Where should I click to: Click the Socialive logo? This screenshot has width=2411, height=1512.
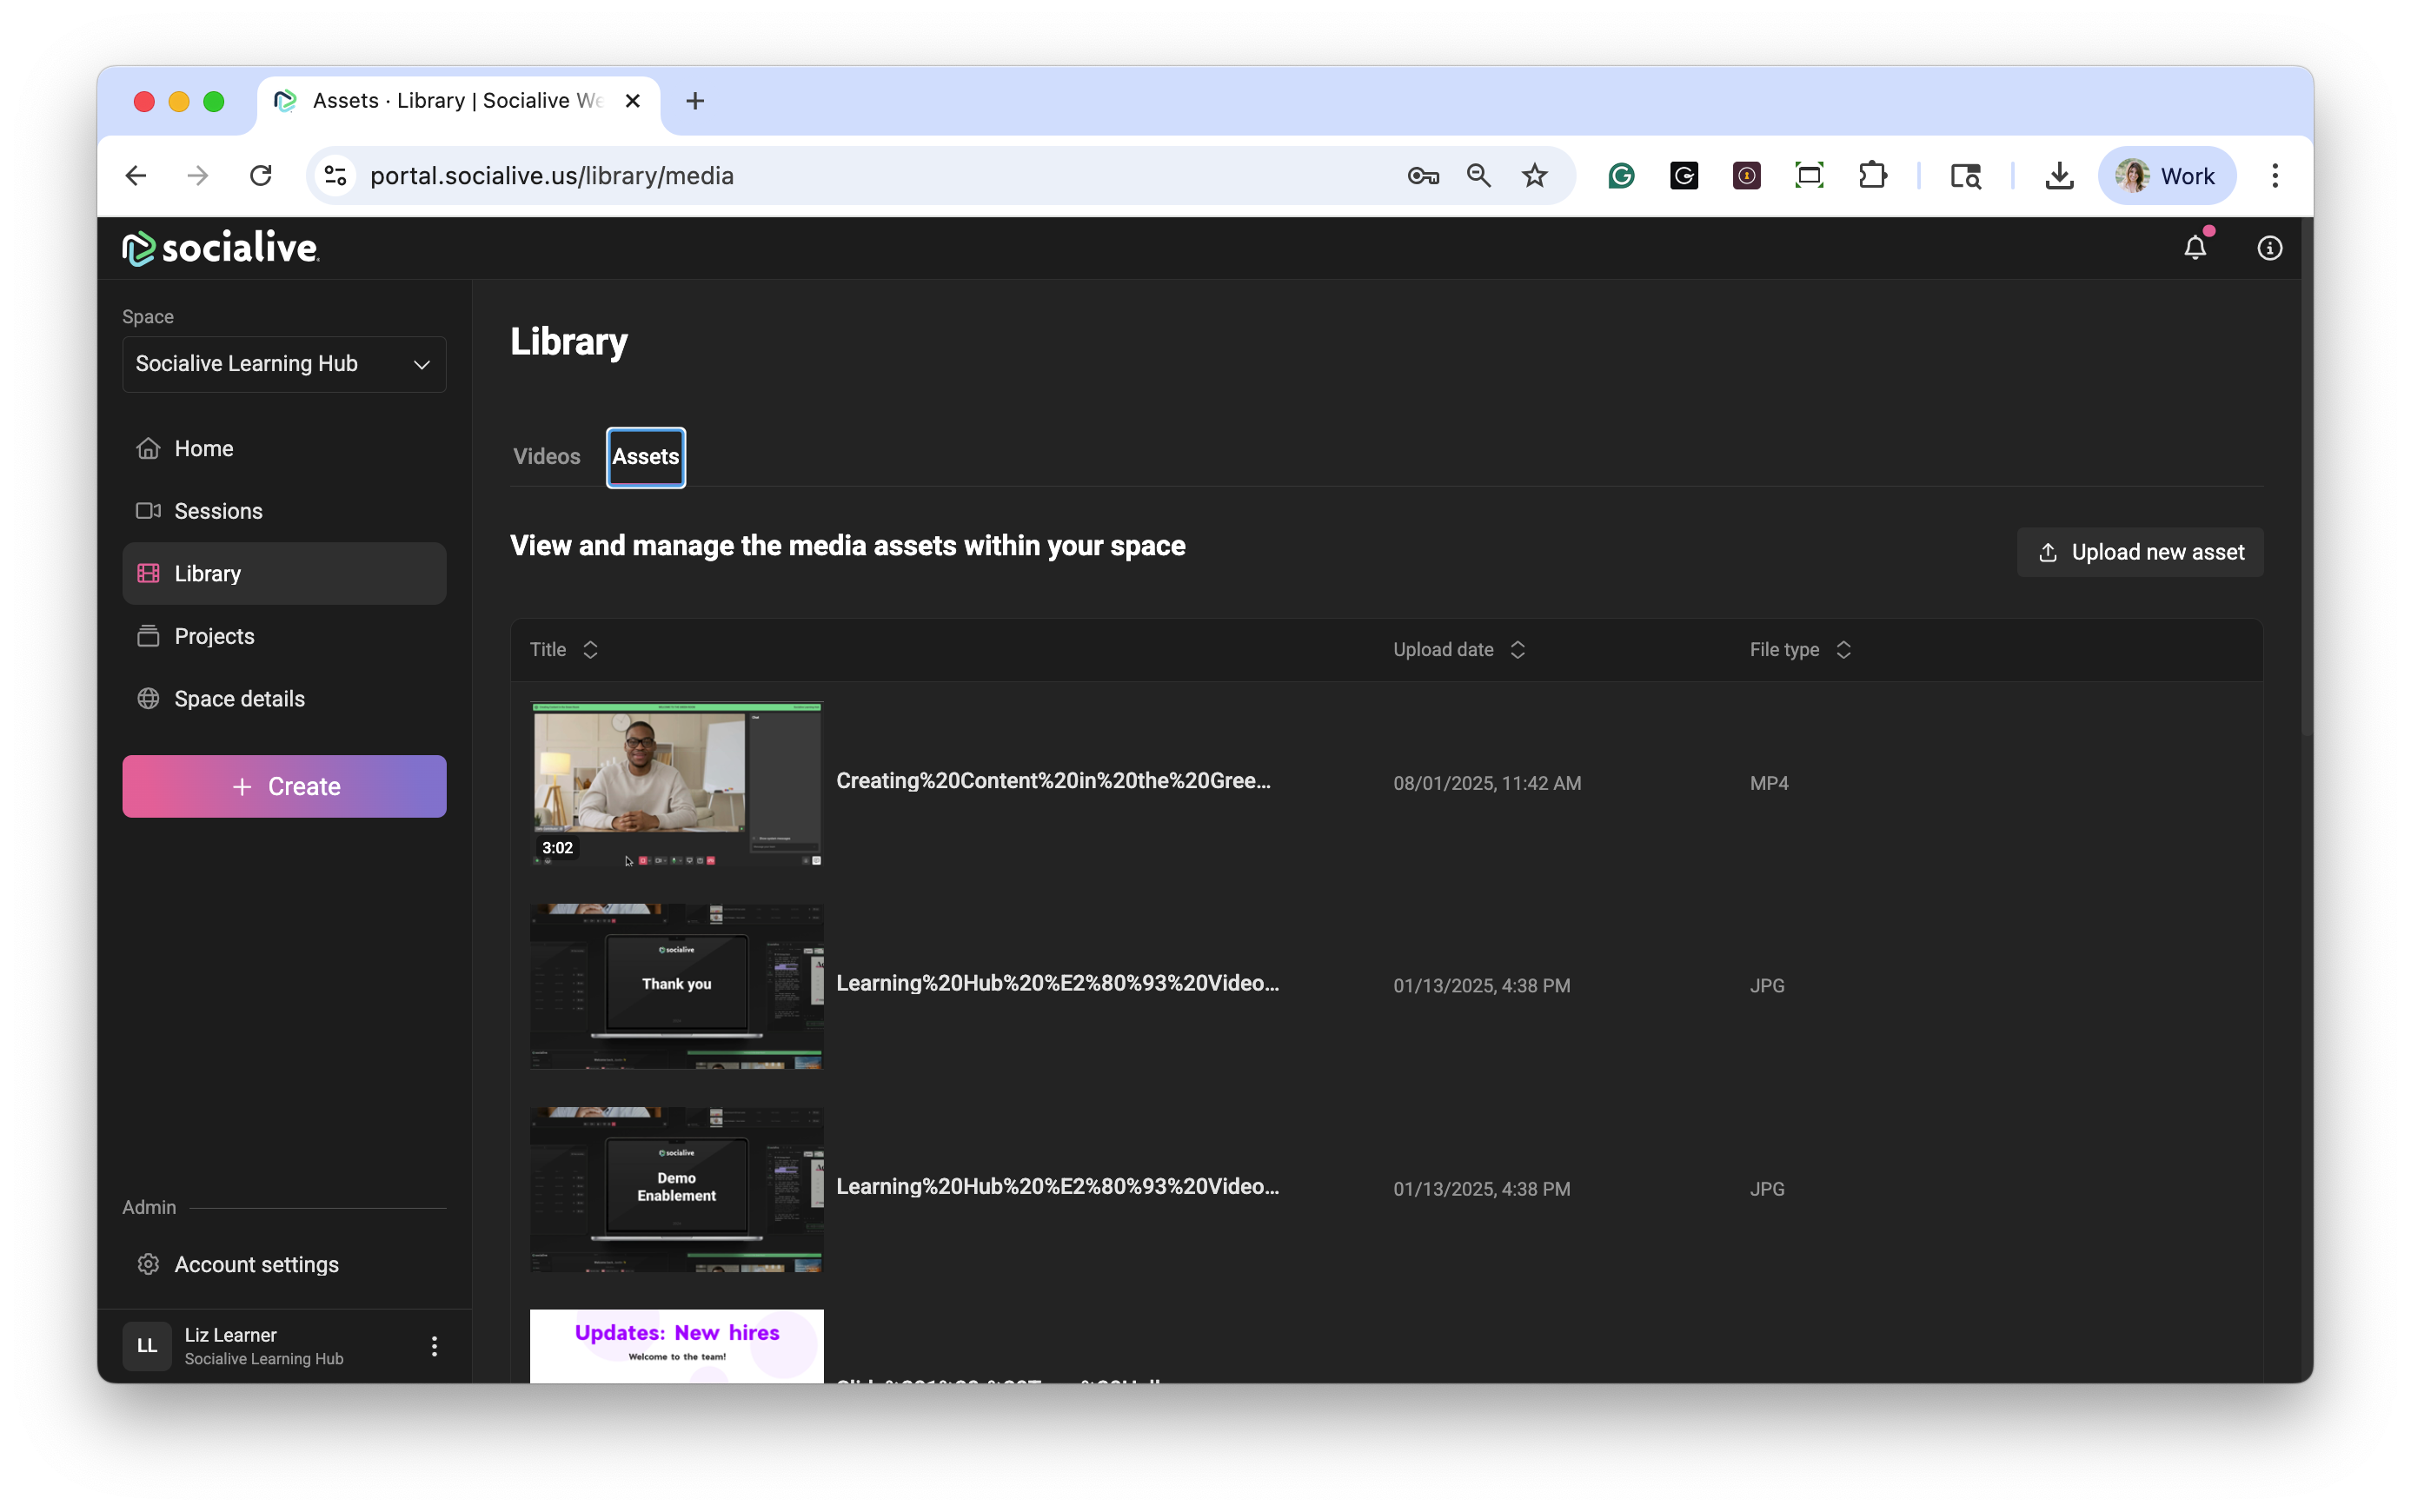pos(220,248)
